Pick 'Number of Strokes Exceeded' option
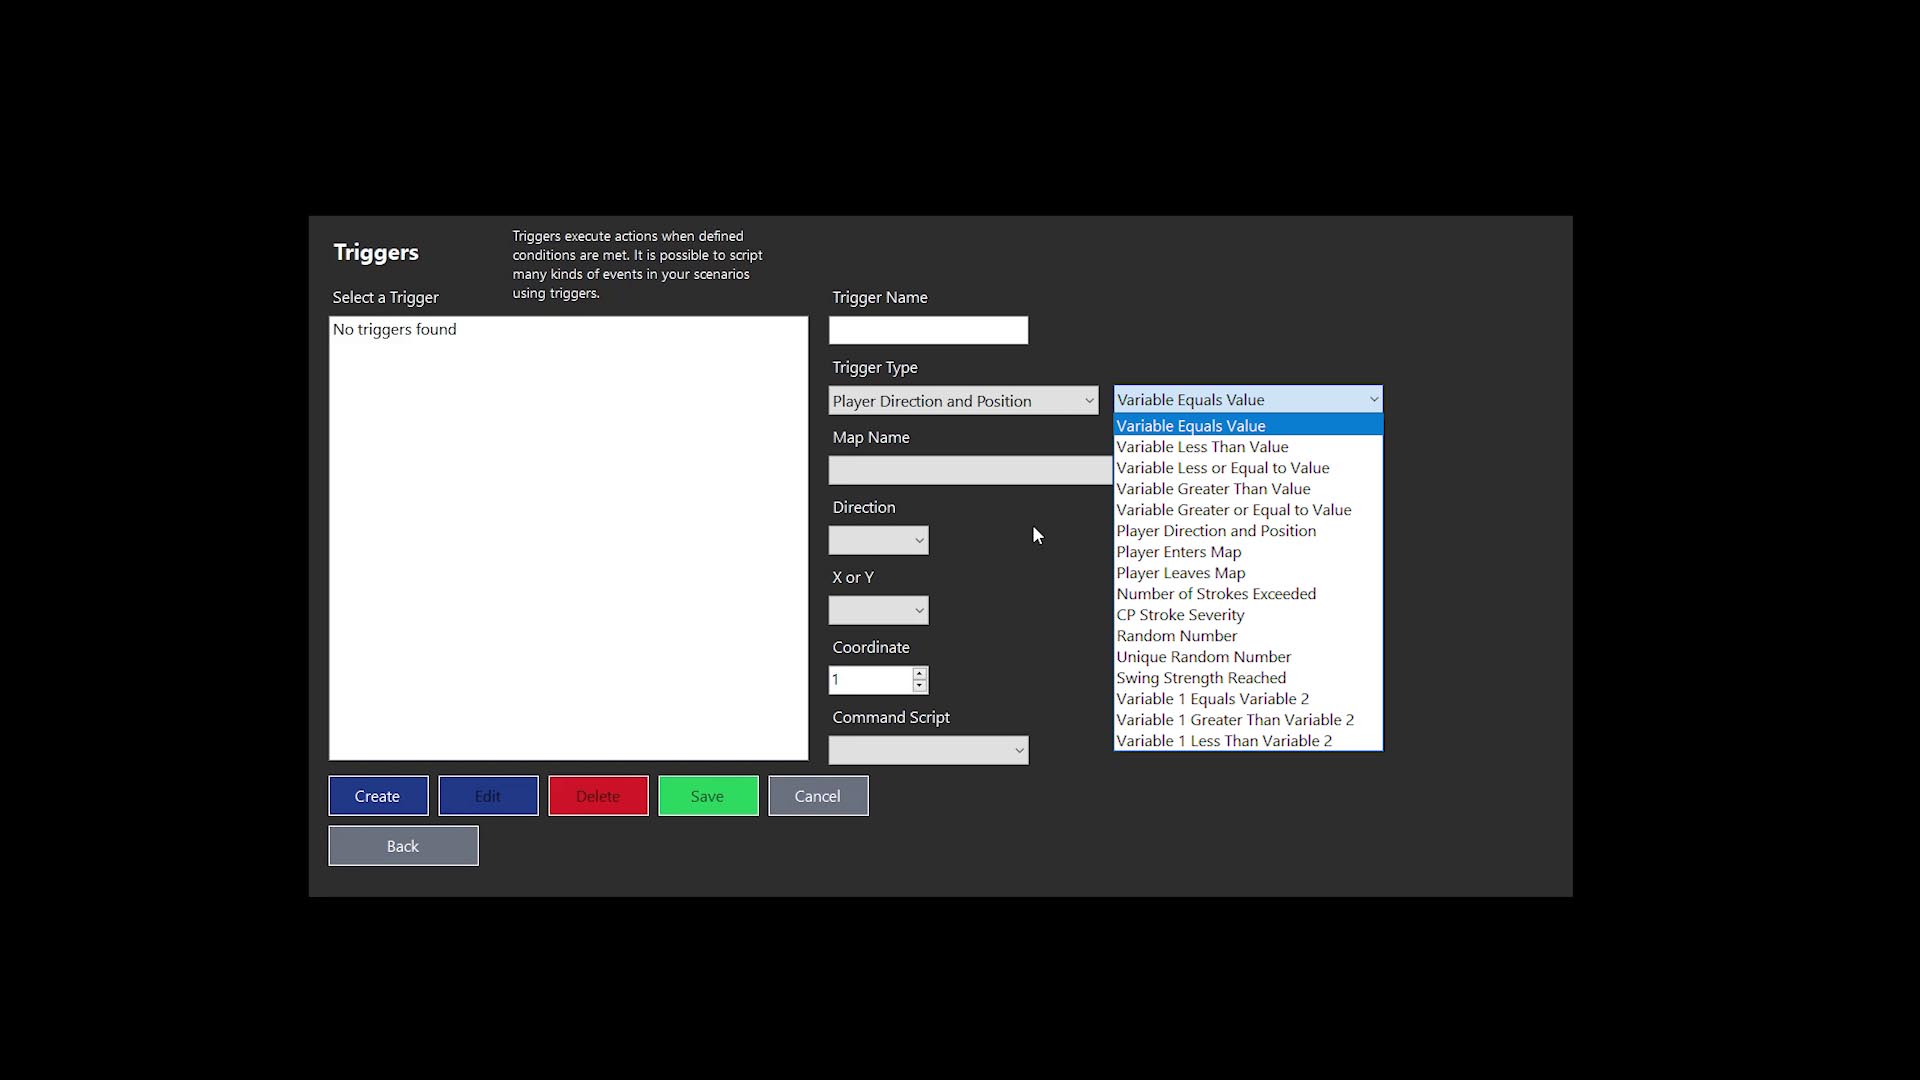The width and height of the screenshot is (1920, 1080). coord(1216,594)
